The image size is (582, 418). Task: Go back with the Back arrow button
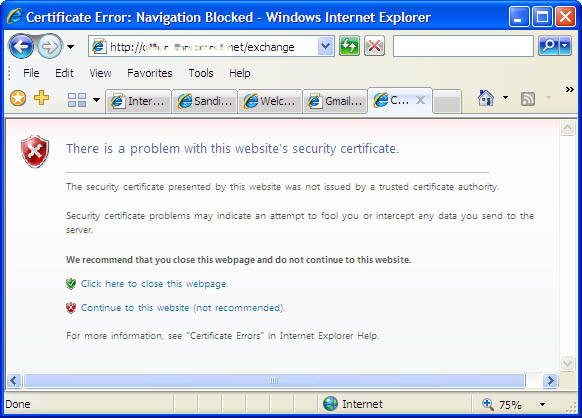pyautogui.click(x=21, y=46)
